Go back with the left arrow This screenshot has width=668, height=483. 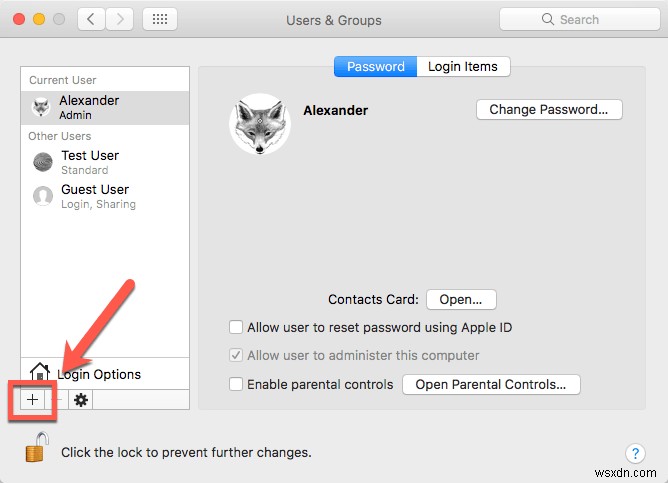click(90, 19)
